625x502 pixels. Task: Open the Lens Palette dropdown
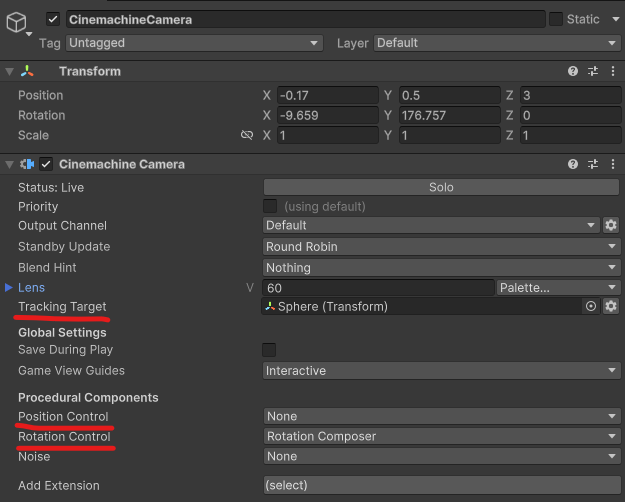pyautogui.click(x=558, y=287)
